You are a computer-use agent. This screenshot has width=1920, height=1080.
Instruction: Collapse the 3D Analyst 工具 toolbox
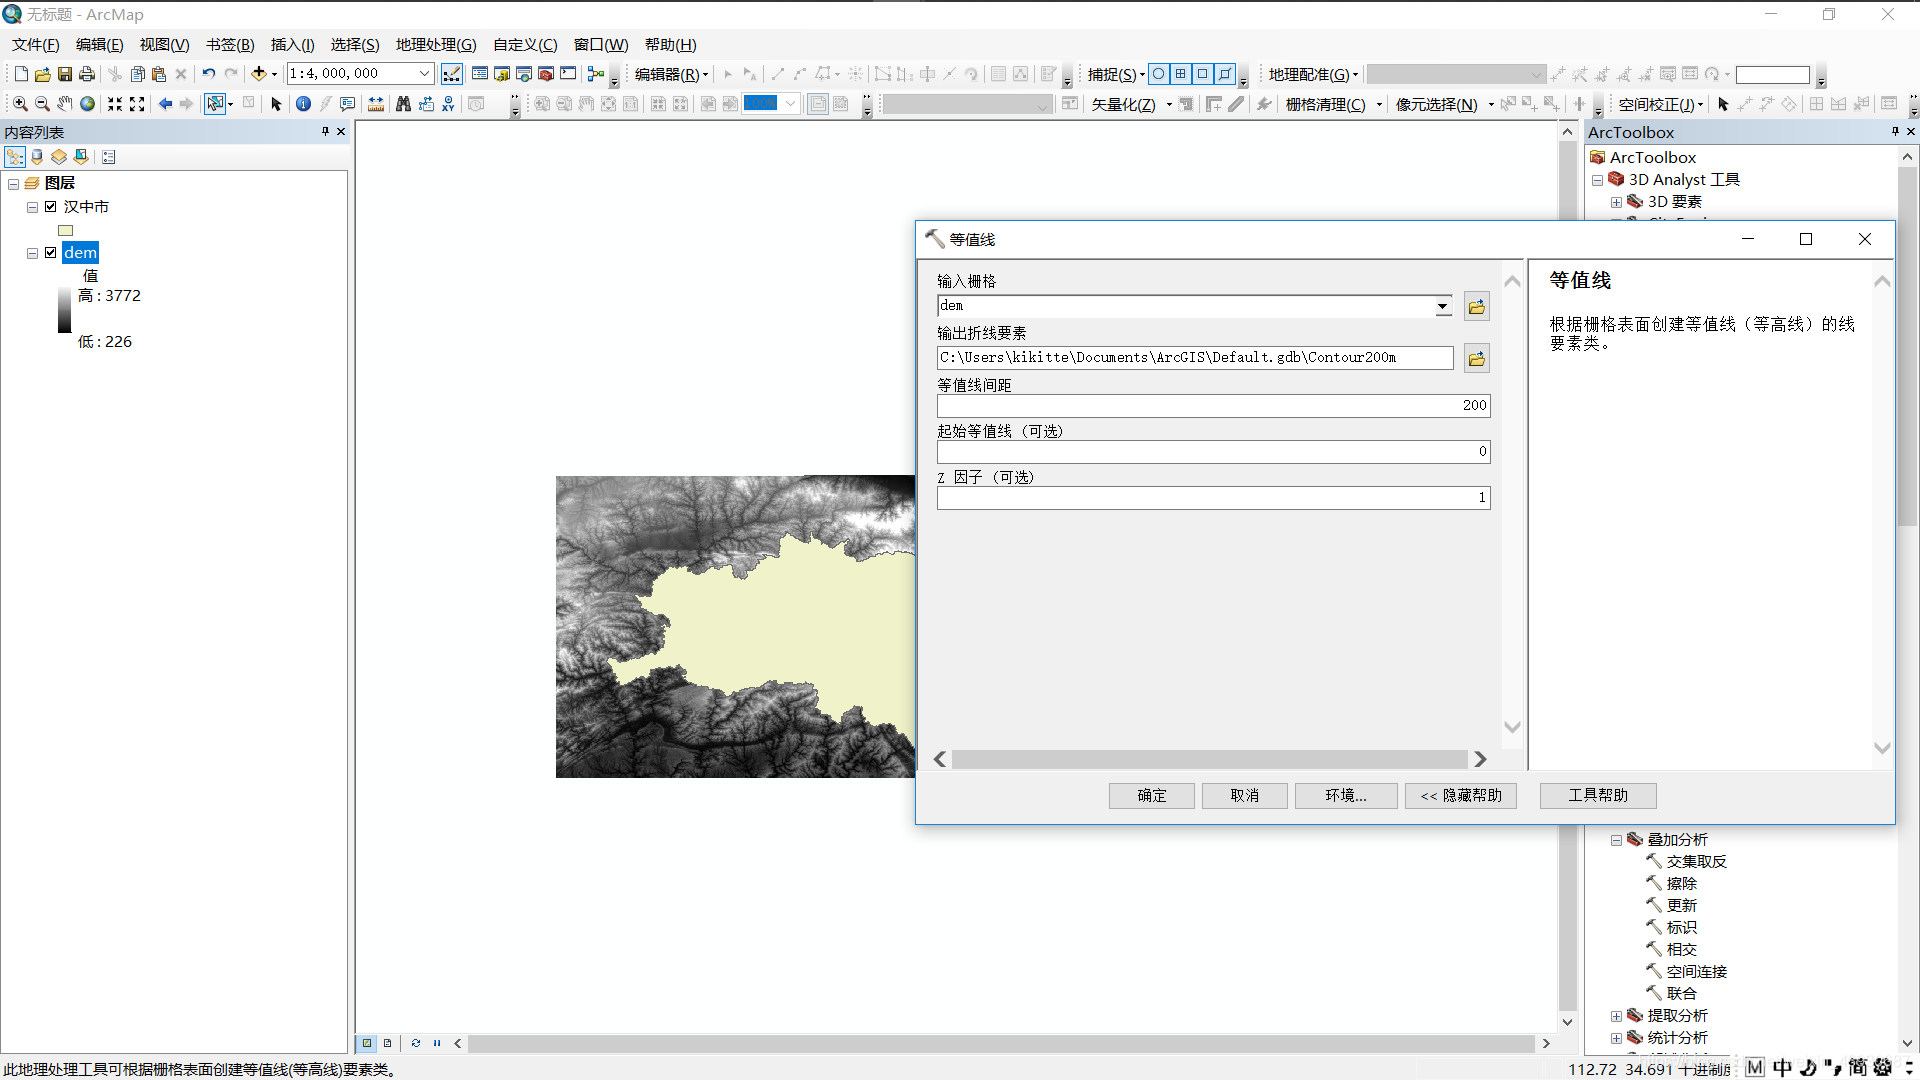click(1598, 181)
